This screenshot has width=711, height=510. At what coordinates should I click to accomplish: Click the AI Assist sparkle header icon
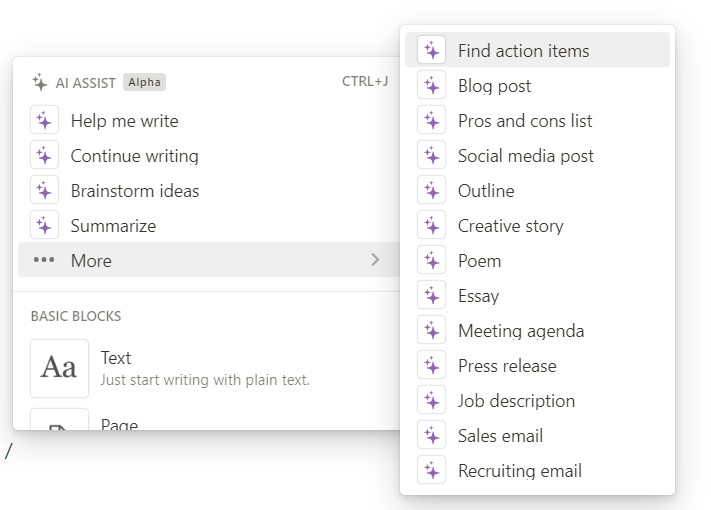40,83
